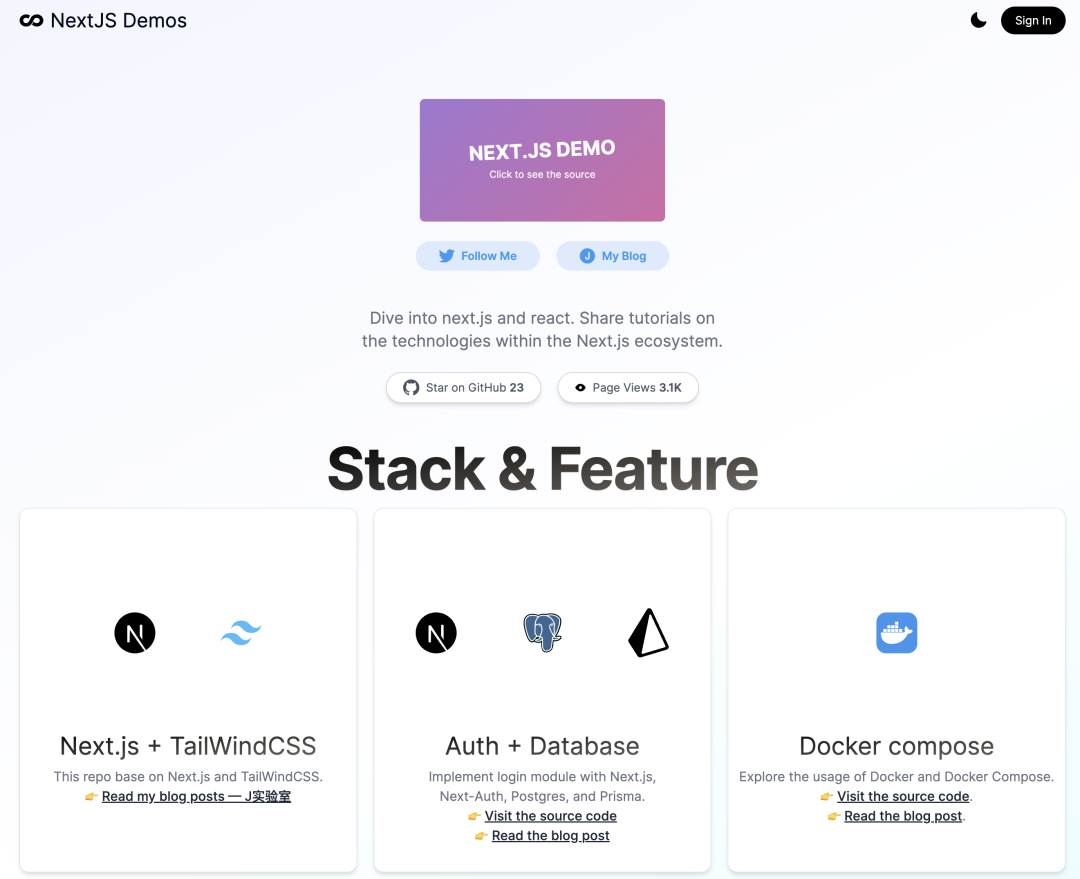Open Read my blog posts link
The width and height of the screenshot is (1080, 879).
coord(196,796)
